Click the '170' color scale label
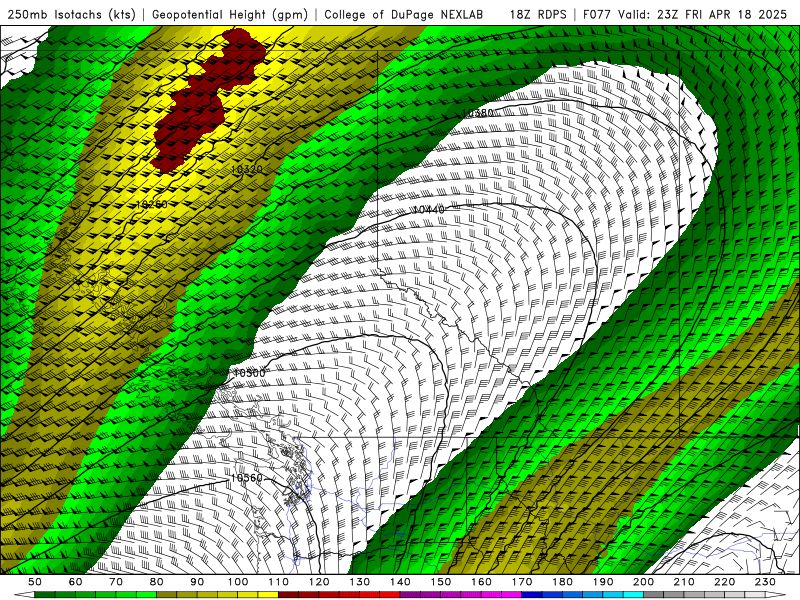The image size is (800, 600). point(522,582)
